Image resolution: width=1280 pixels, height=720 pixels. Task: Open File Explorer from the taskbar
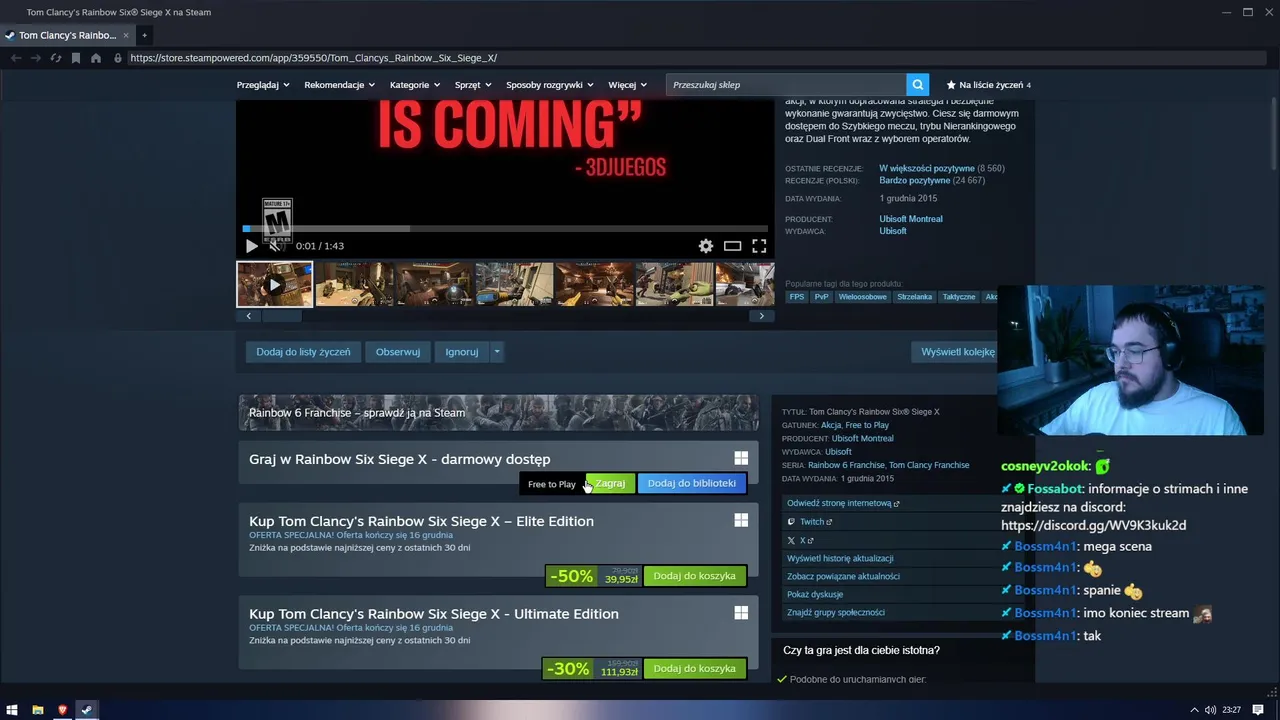pos(37,710)
